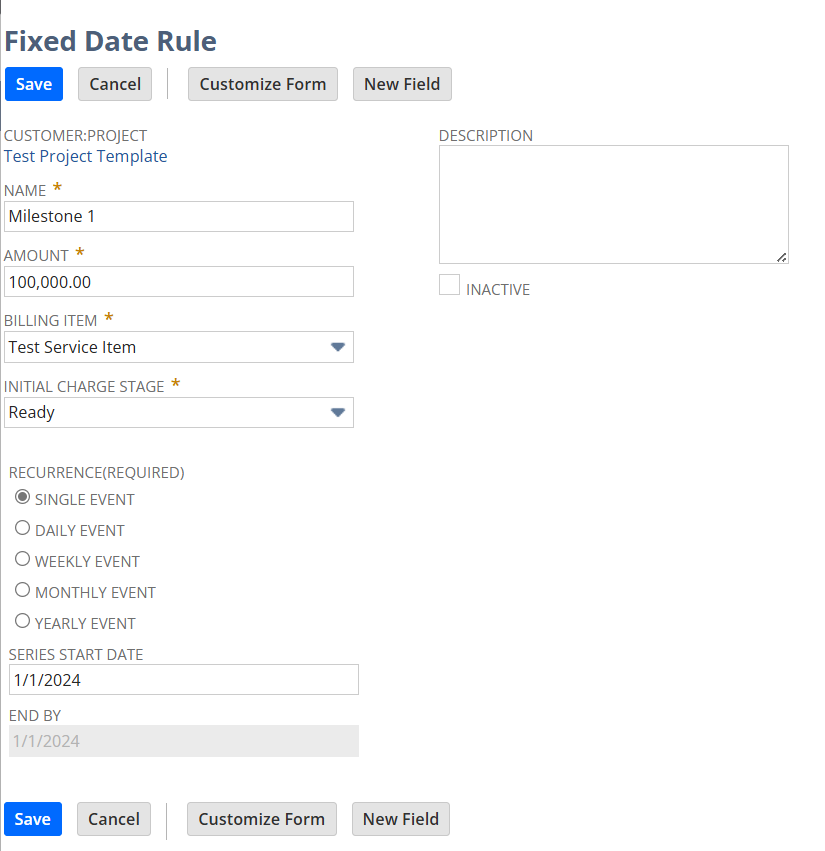The height and width of the screenshot is (851, 825).
Task: Choose Daily Event recurrence
Action: pos(22,529)
